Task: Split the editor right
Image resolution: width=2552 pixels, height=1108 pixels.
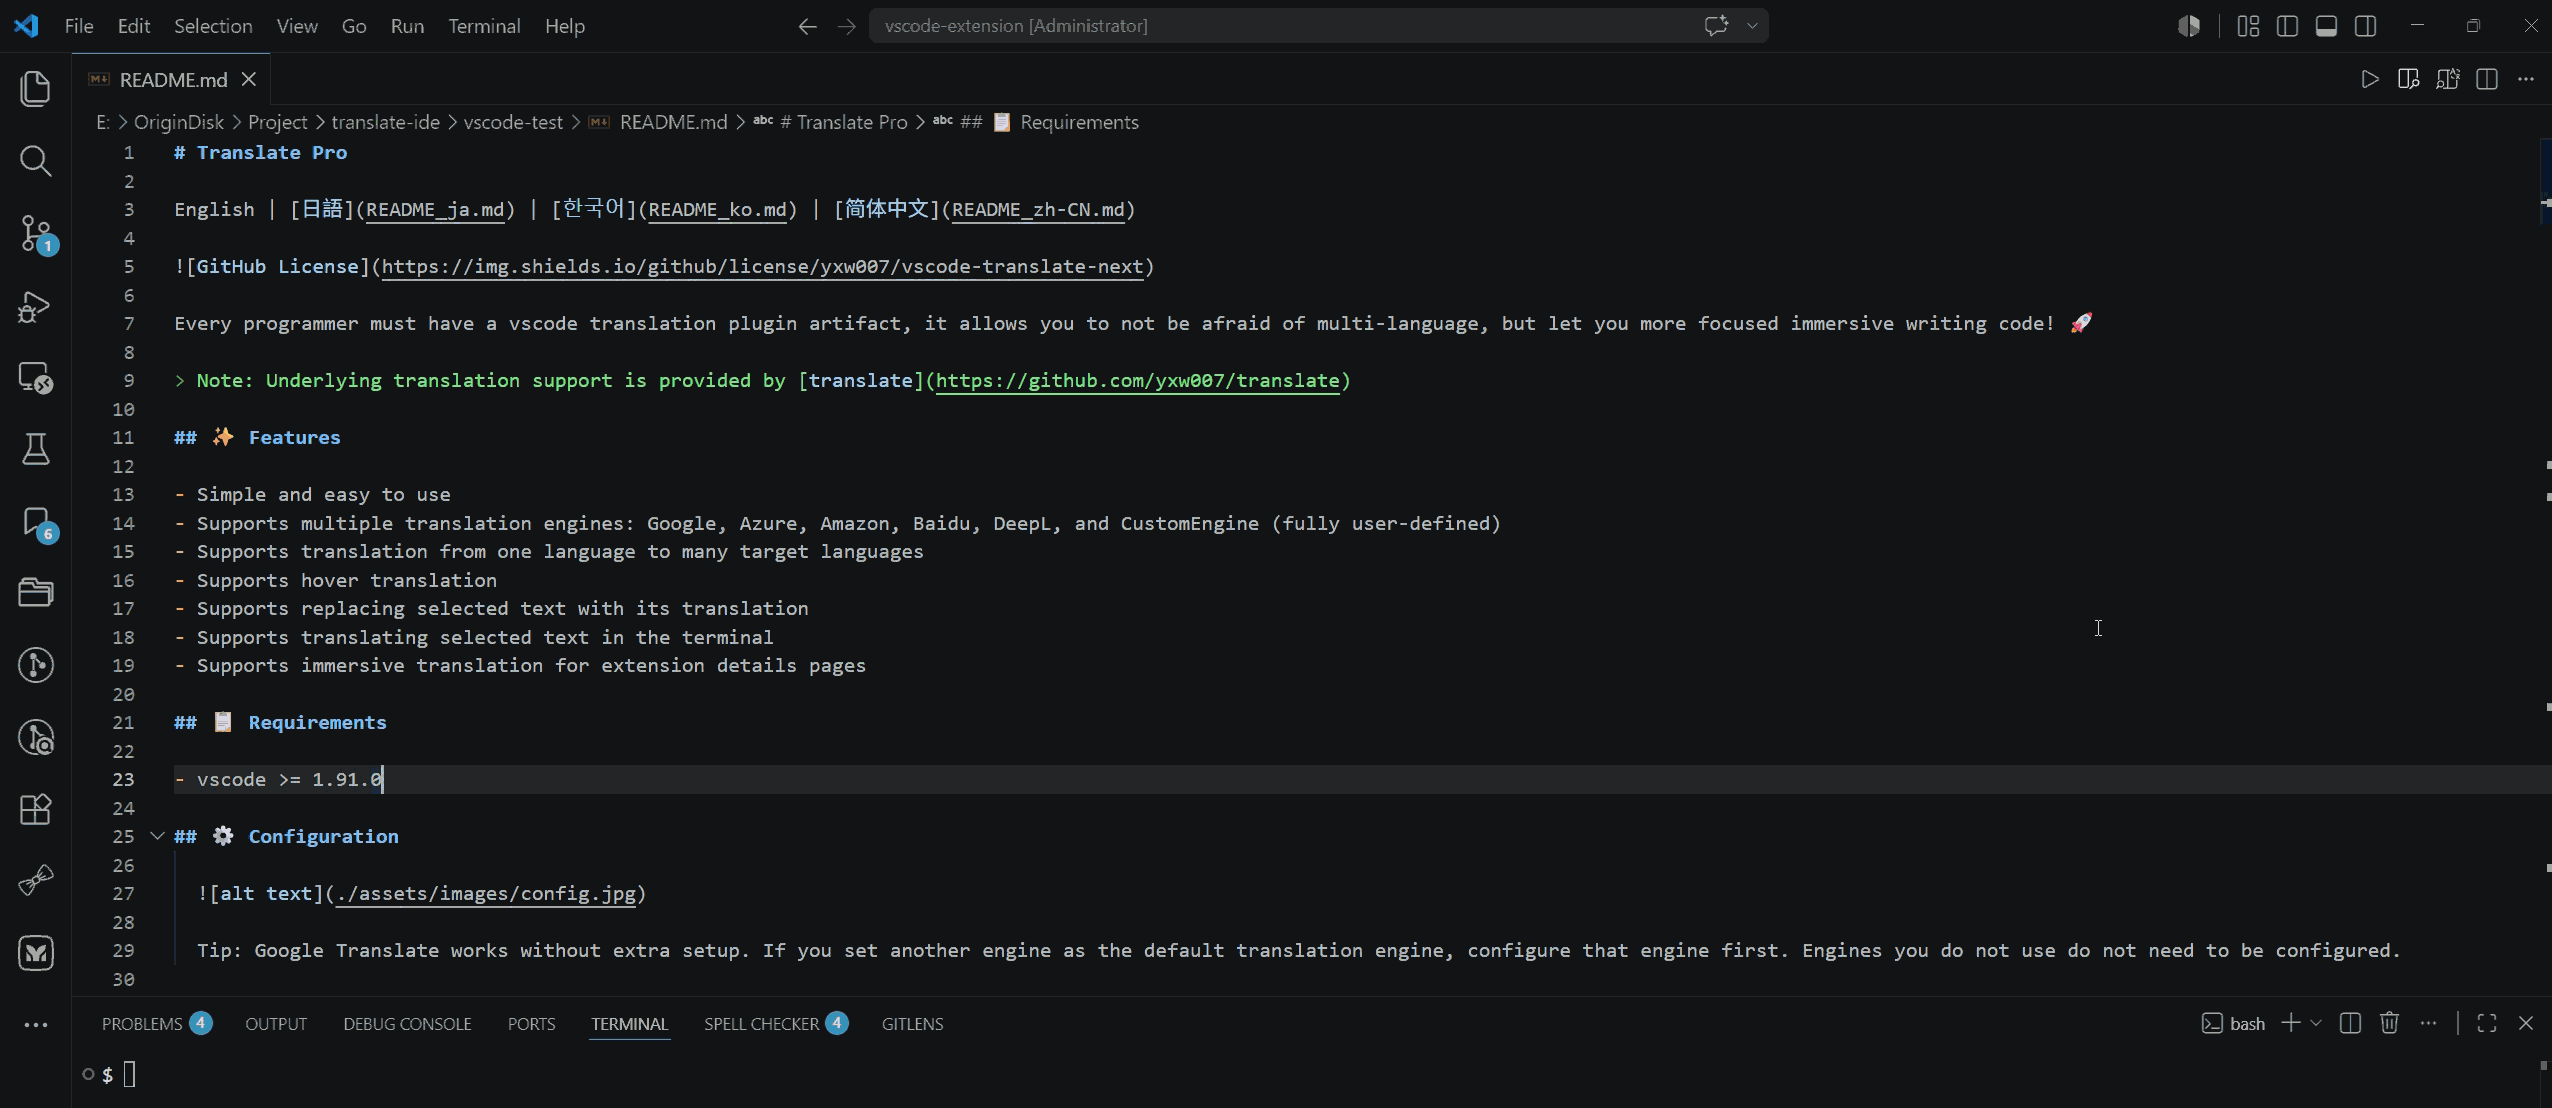Action: click(x=2487, y=79)
